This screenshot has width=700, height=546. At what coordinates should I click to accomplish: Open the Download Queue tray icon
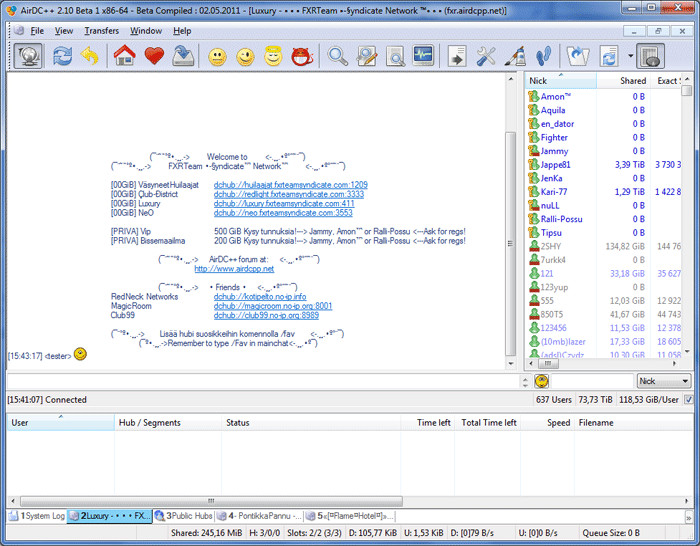183,56
